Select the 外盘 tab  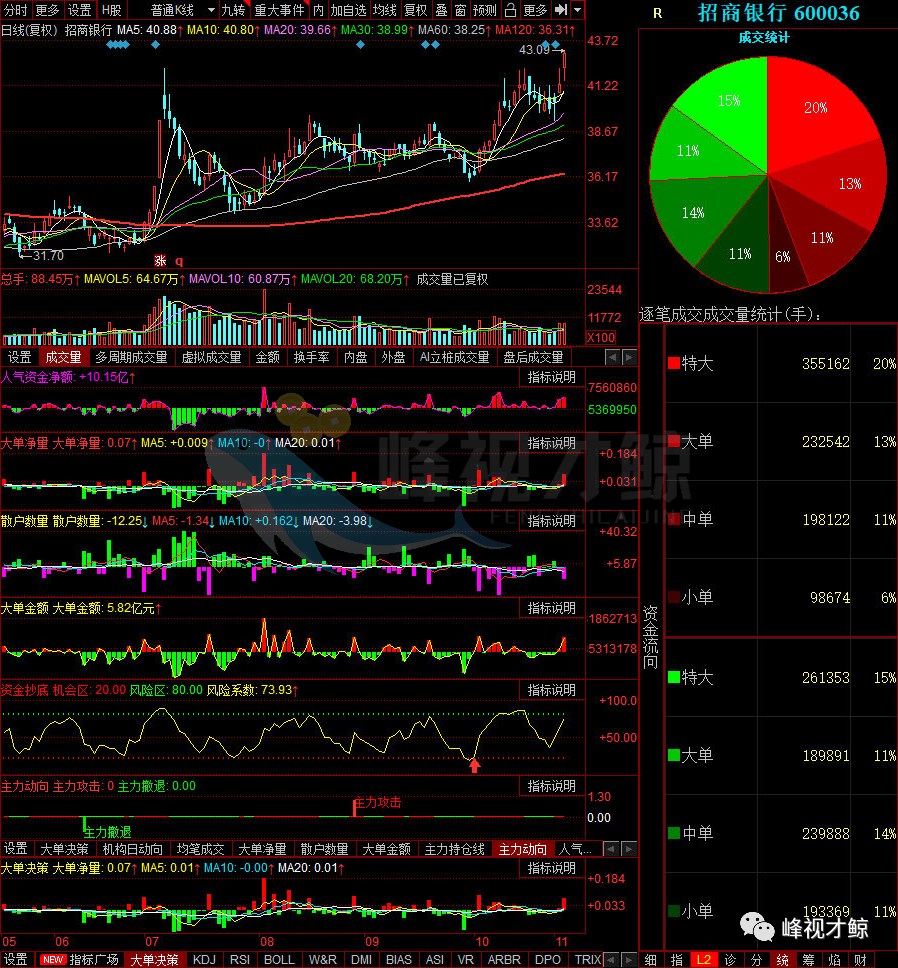pos(393,357)
